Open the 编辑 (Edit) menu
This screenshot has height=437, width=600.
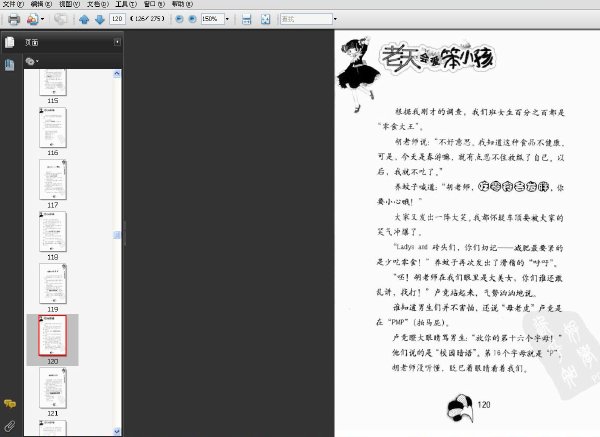[x=41, y=4]
